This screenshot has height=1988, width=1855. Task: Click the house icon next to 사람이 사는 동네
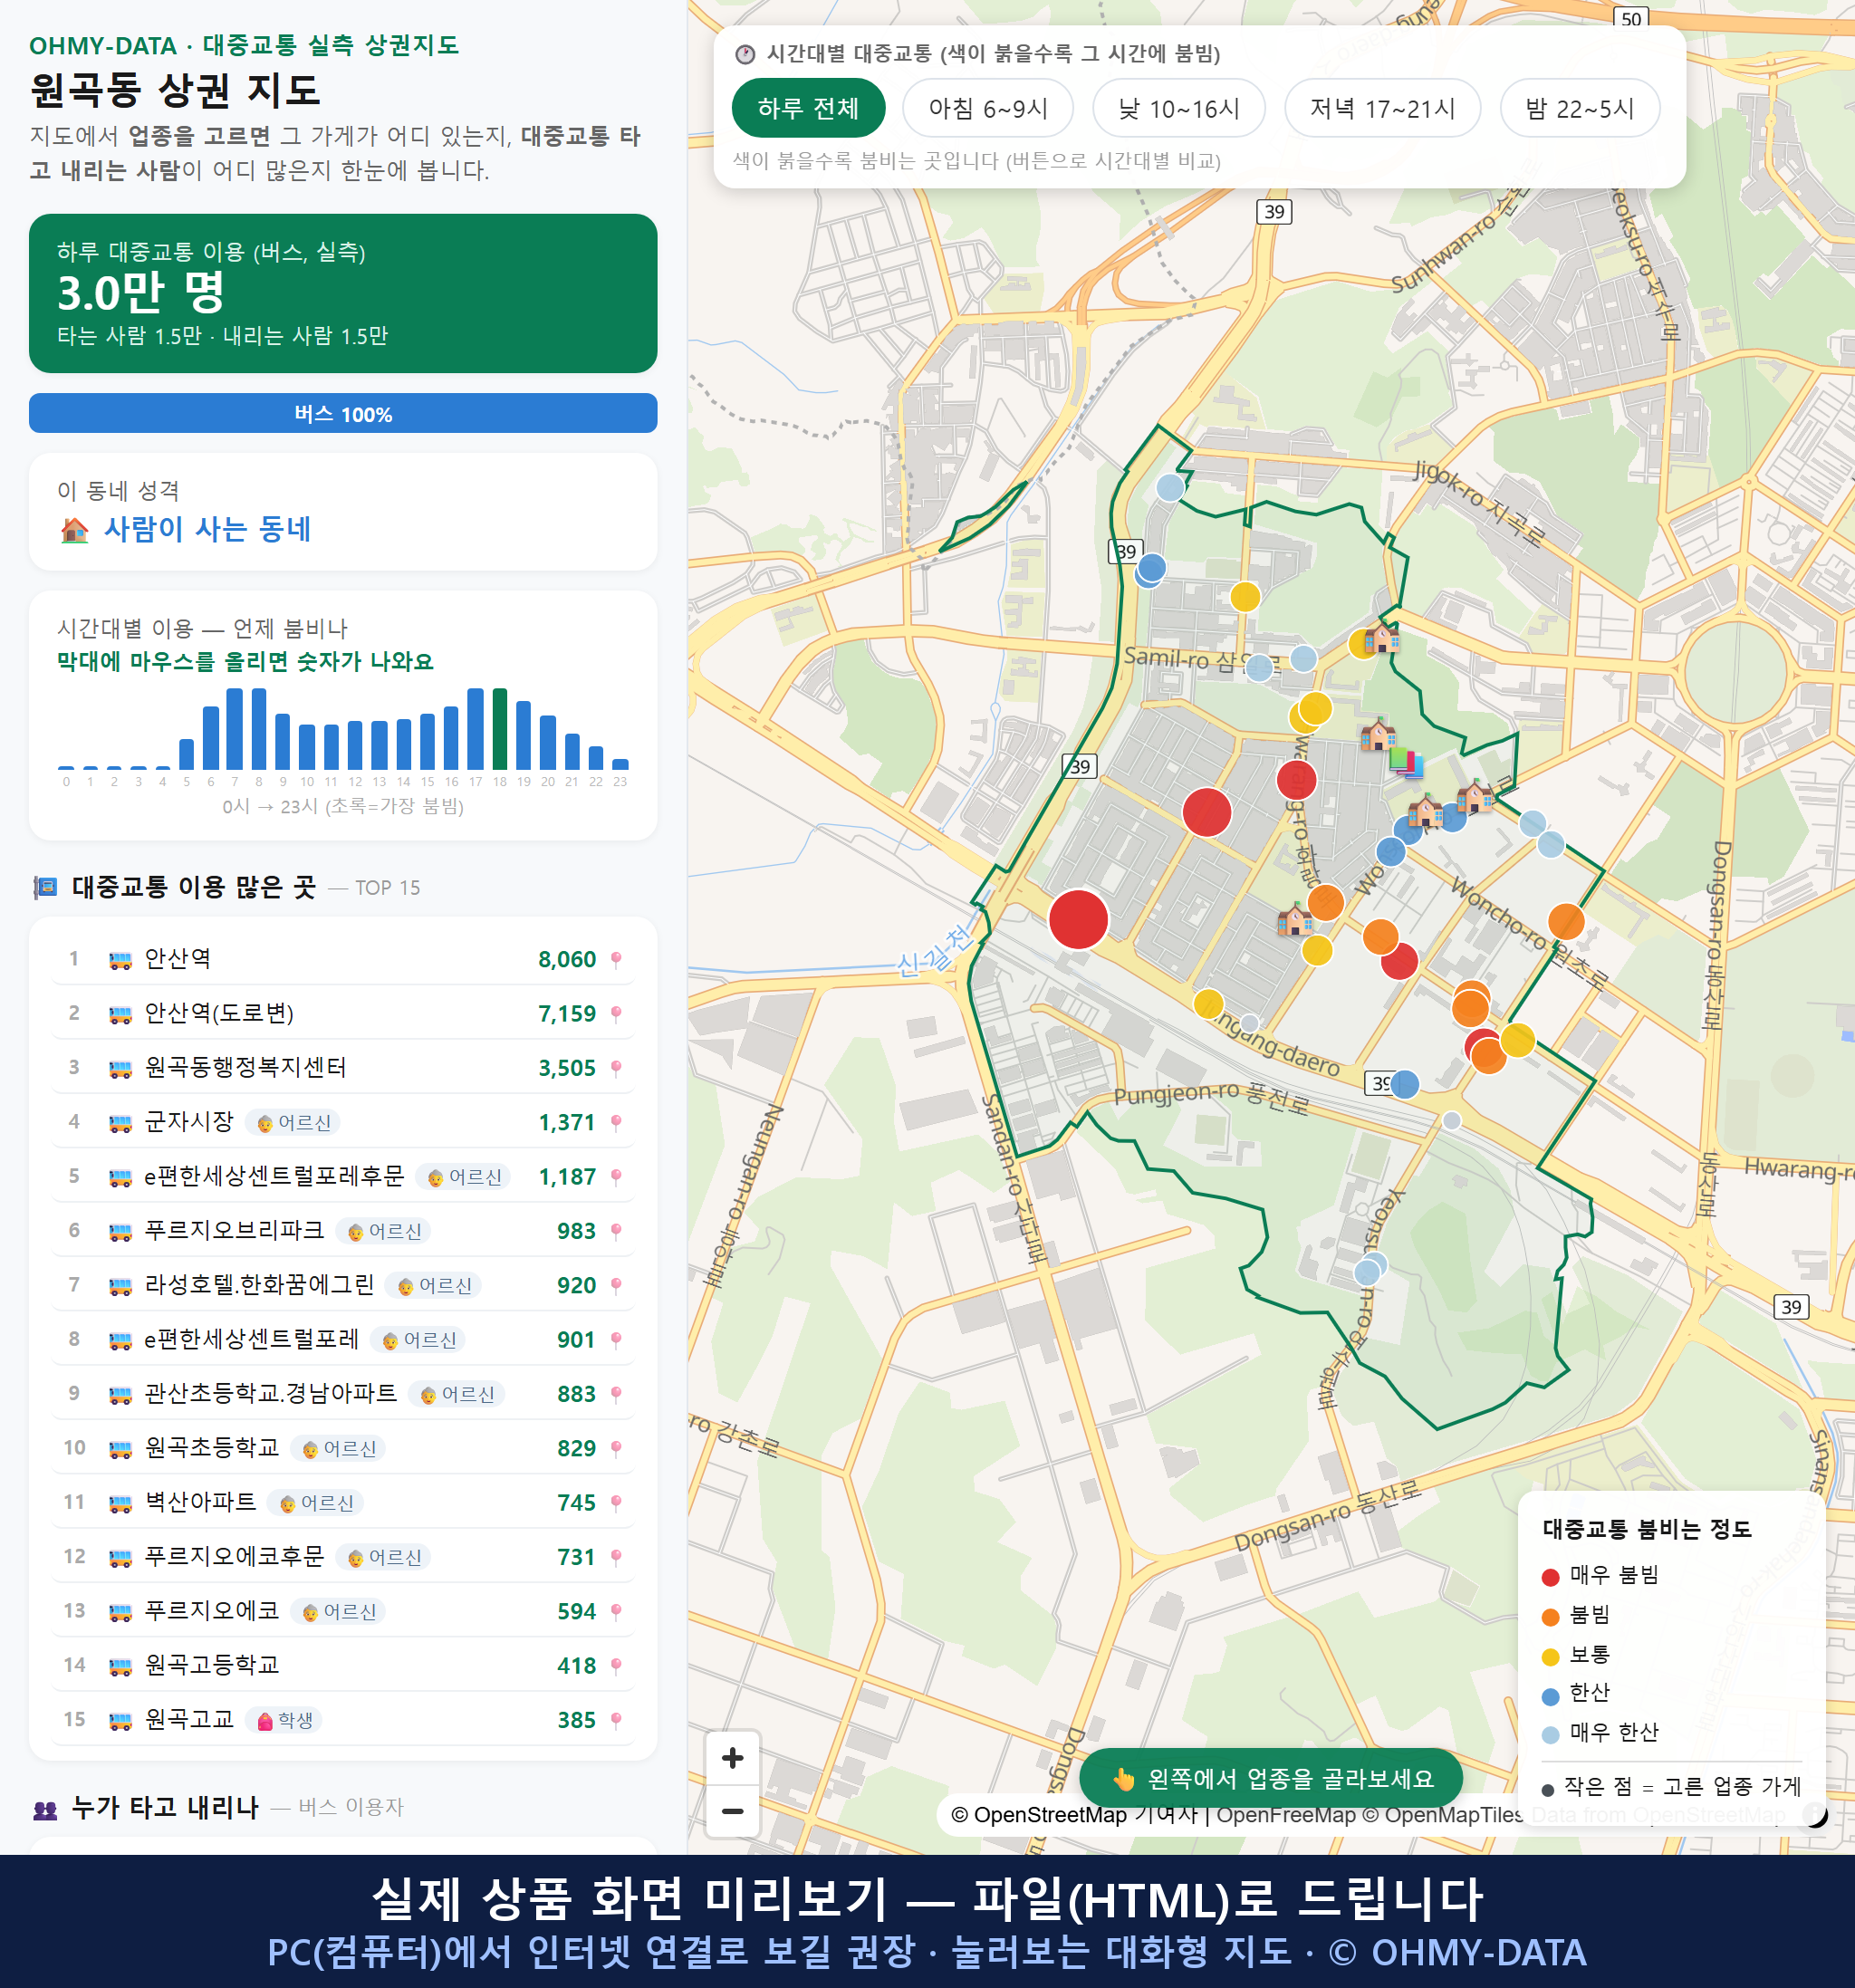tap(74, 530)
